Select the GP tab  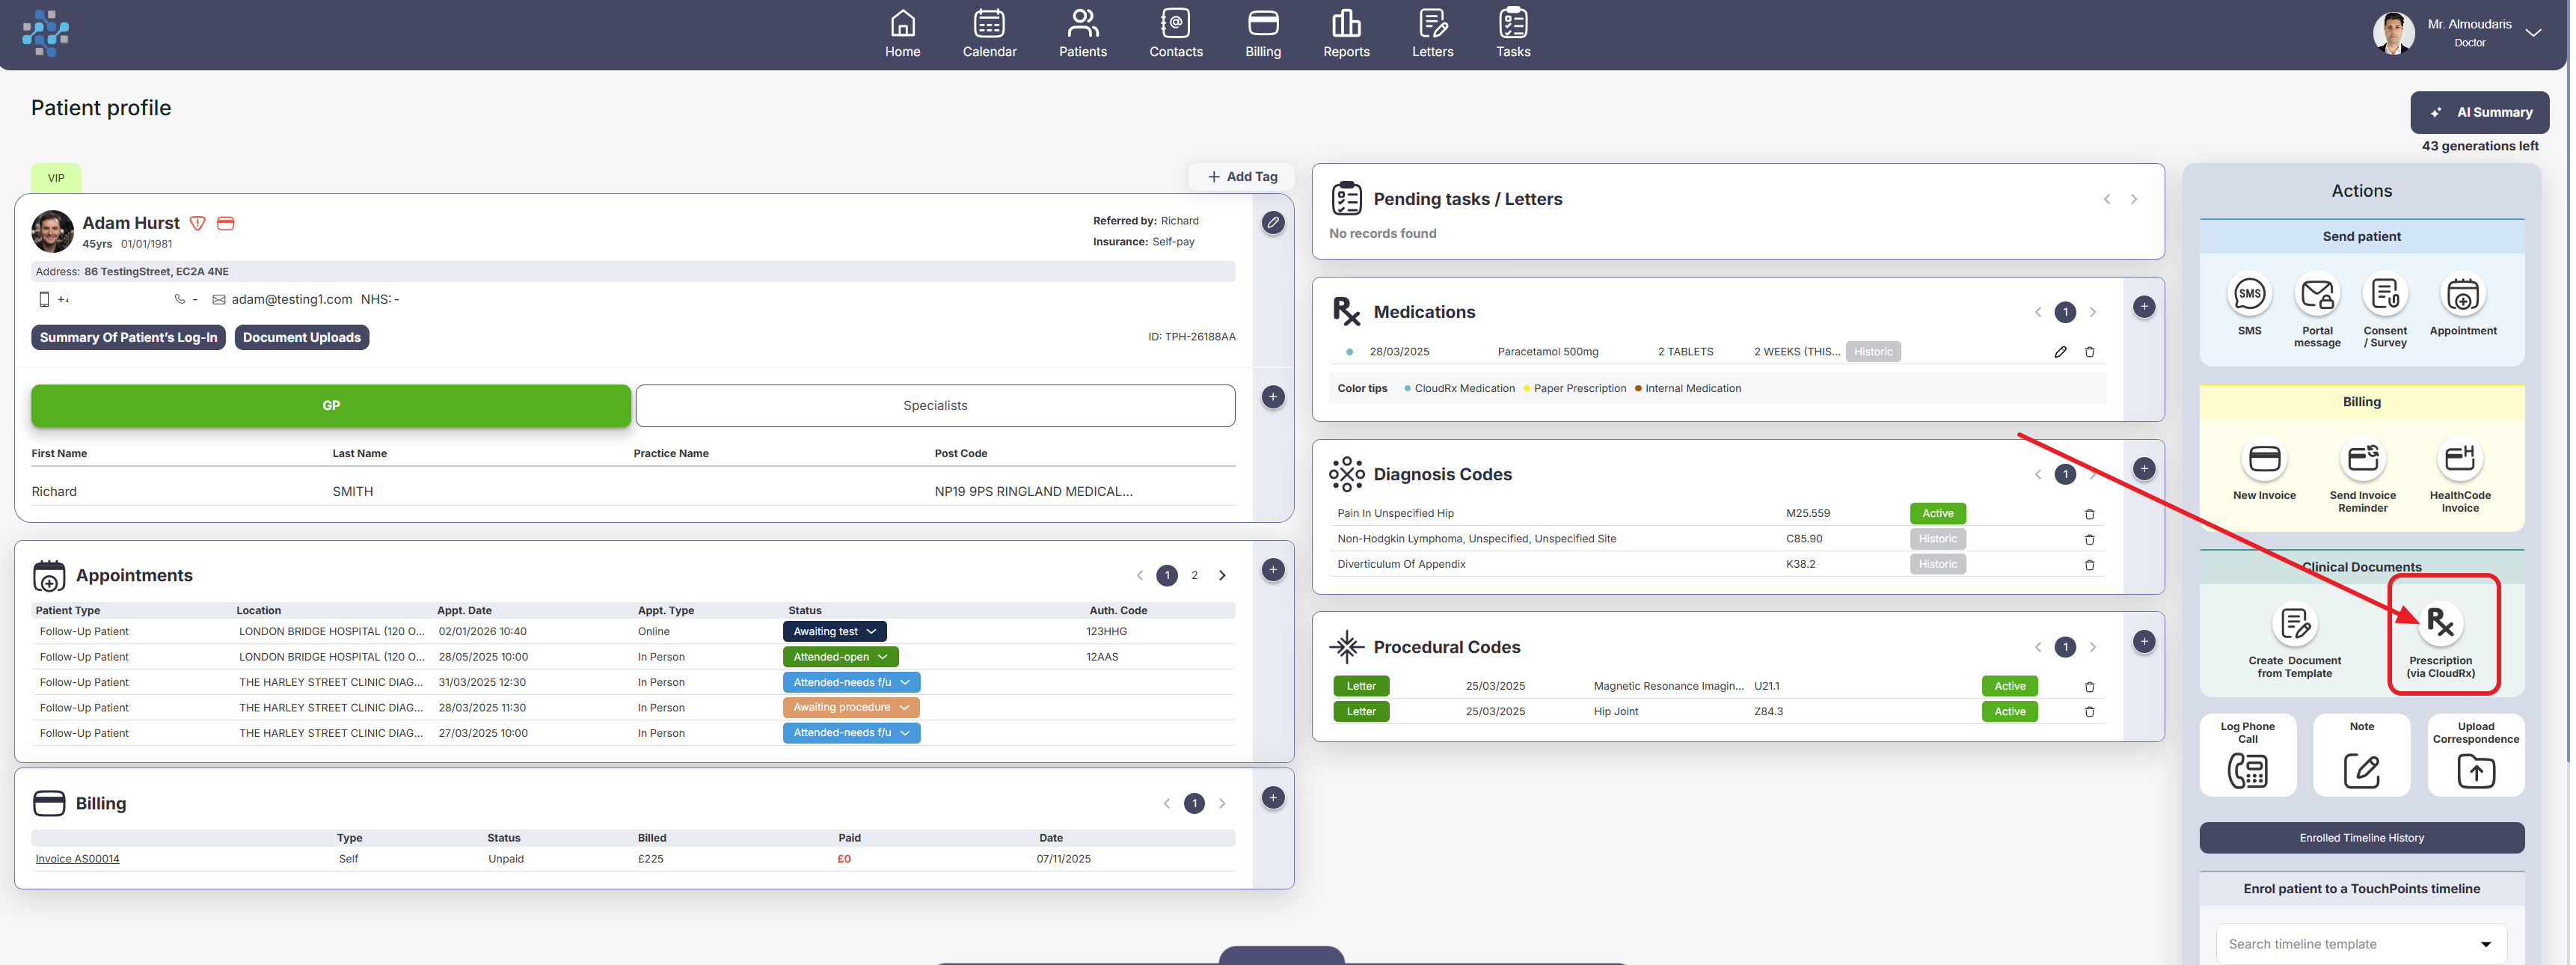331,406
